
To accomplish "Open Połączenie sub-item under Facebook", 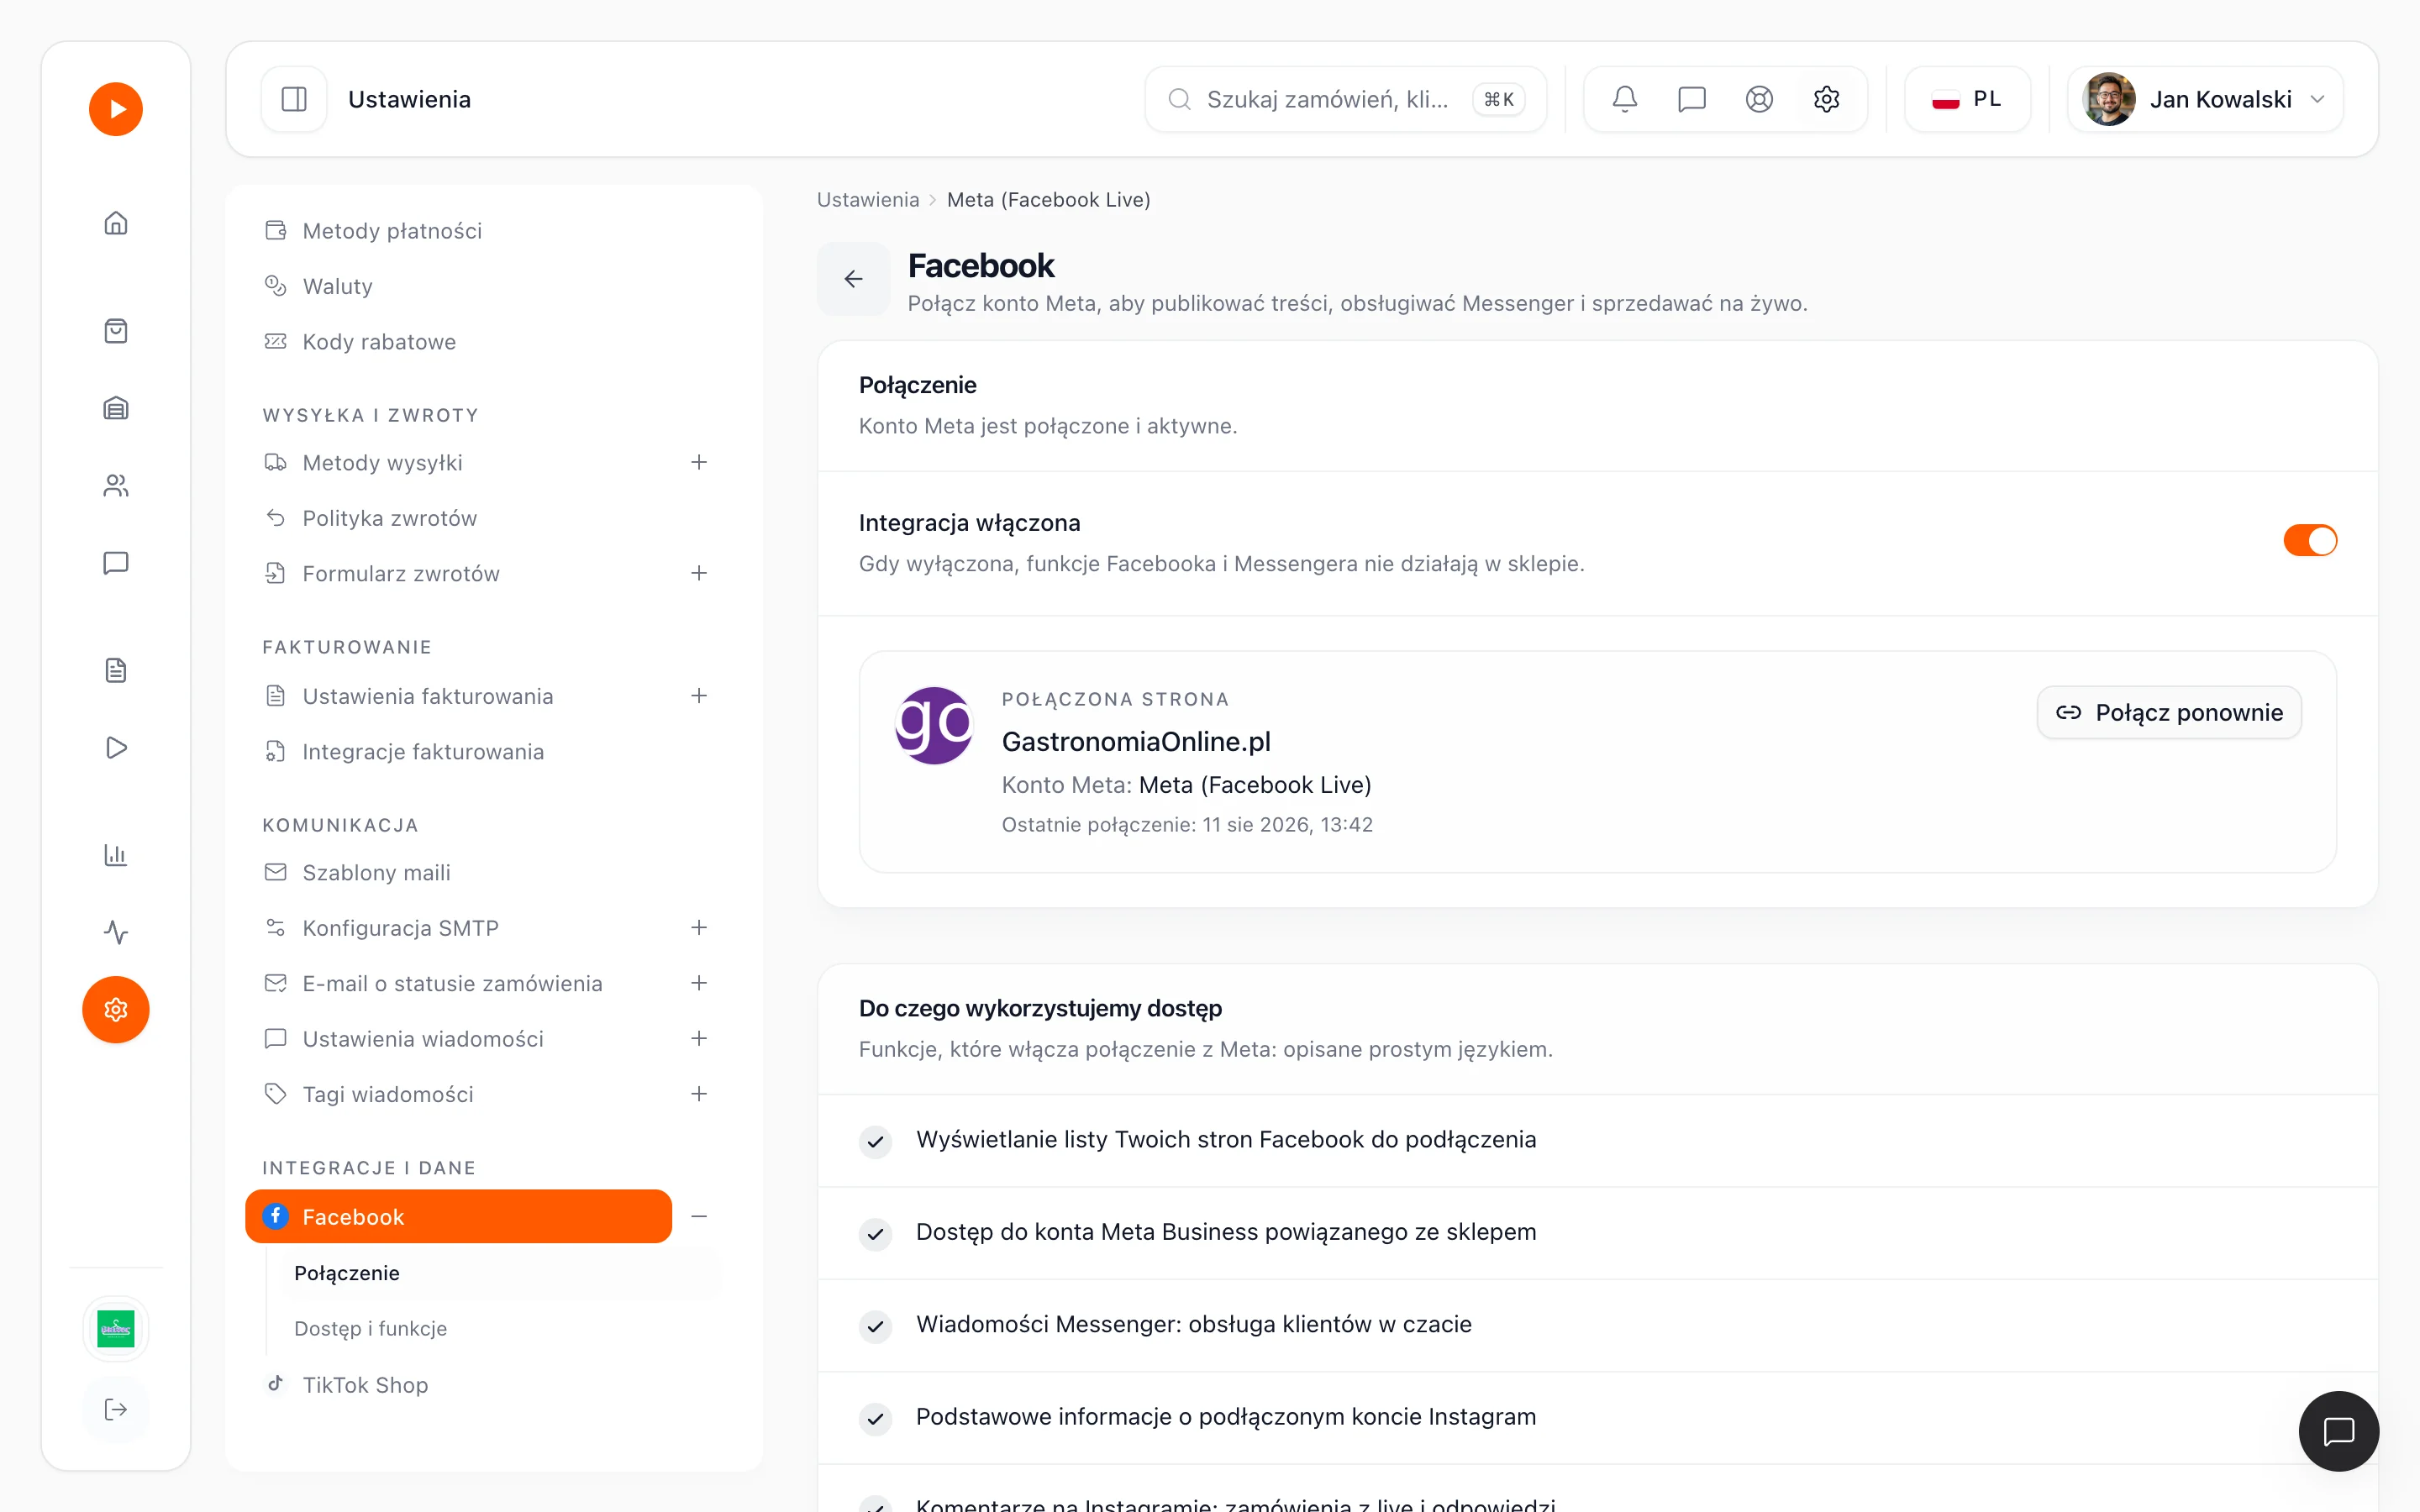I will [502, 1273].
